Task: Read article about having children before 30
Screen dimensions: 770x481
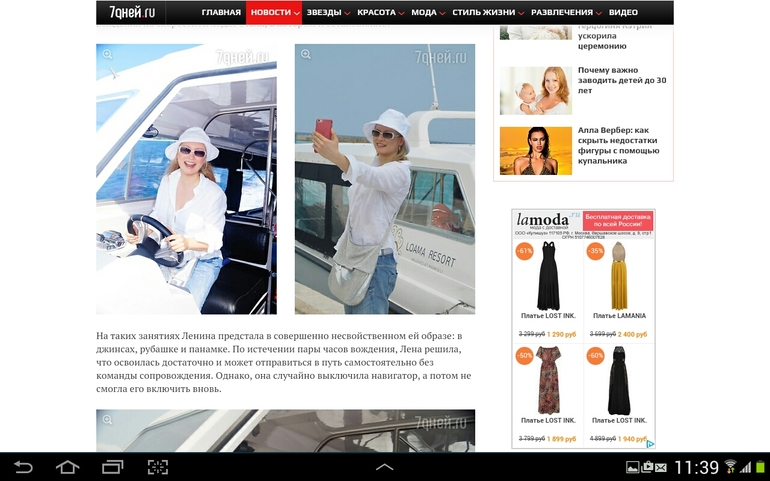Action: pyautogui.click(x=621, y=80)
